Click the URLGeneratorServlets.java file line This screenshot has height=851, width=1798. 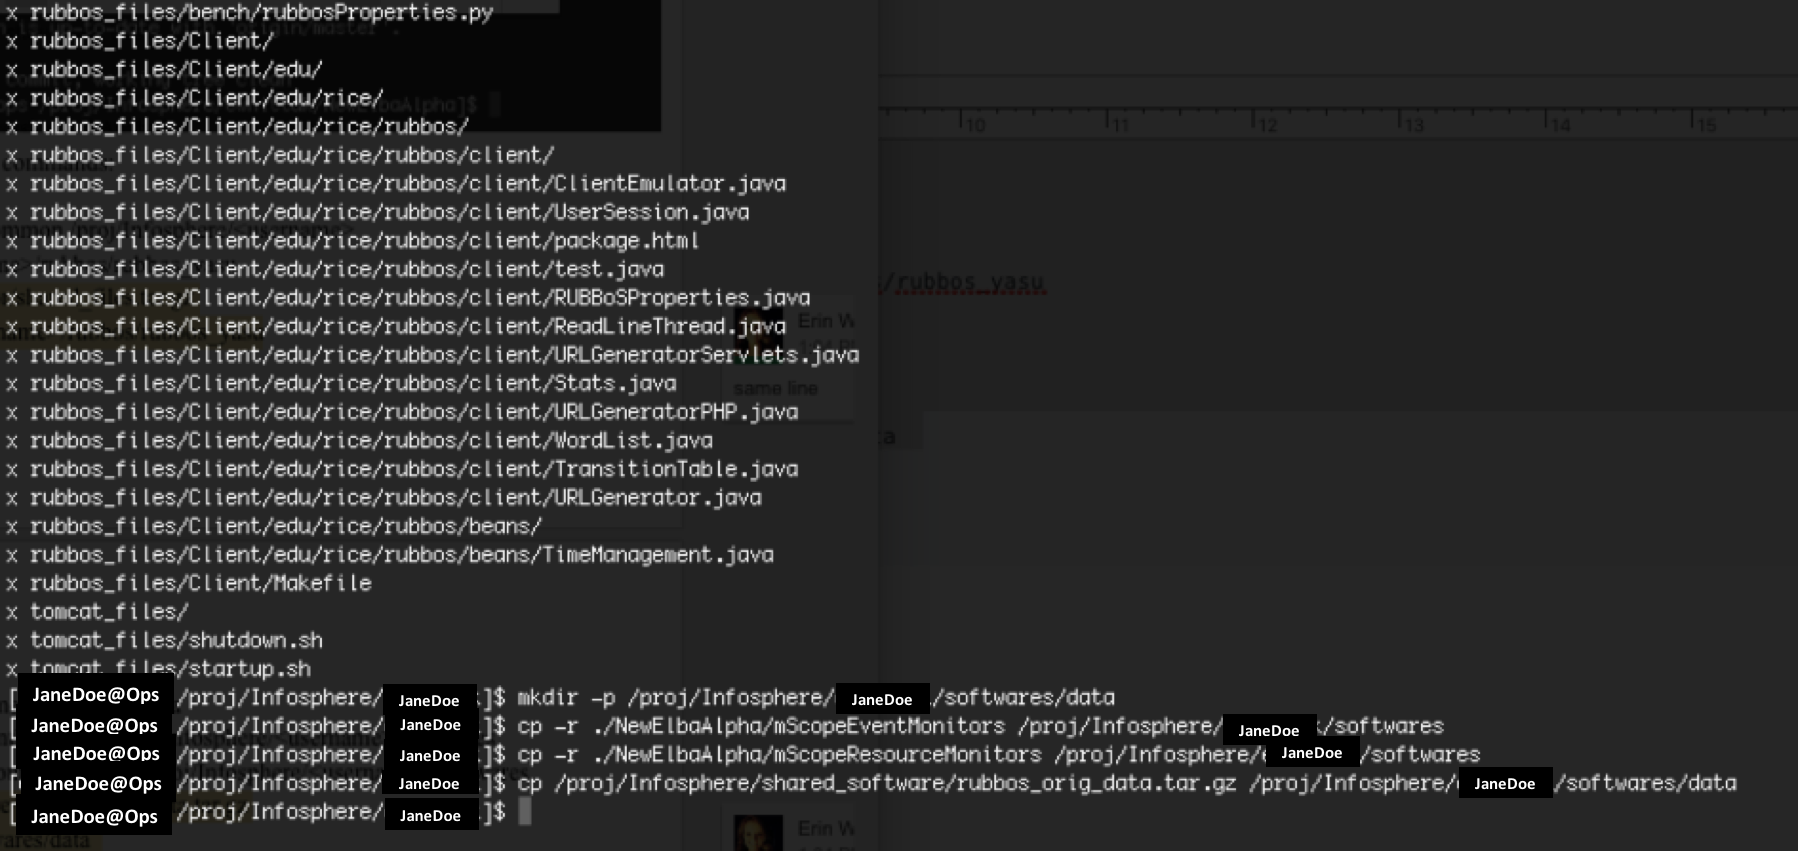(x=433, y=355)
